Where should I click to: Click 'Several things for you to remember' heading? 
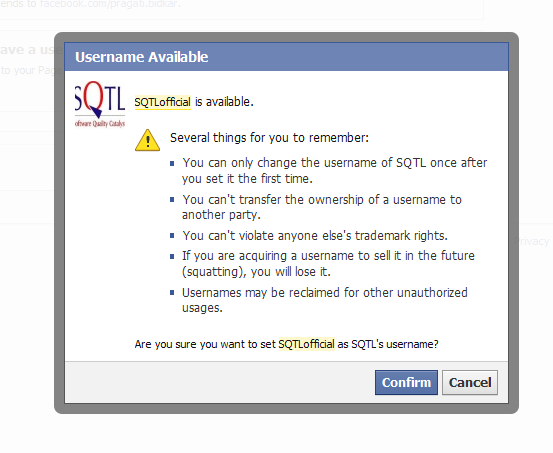pos(269,138)
